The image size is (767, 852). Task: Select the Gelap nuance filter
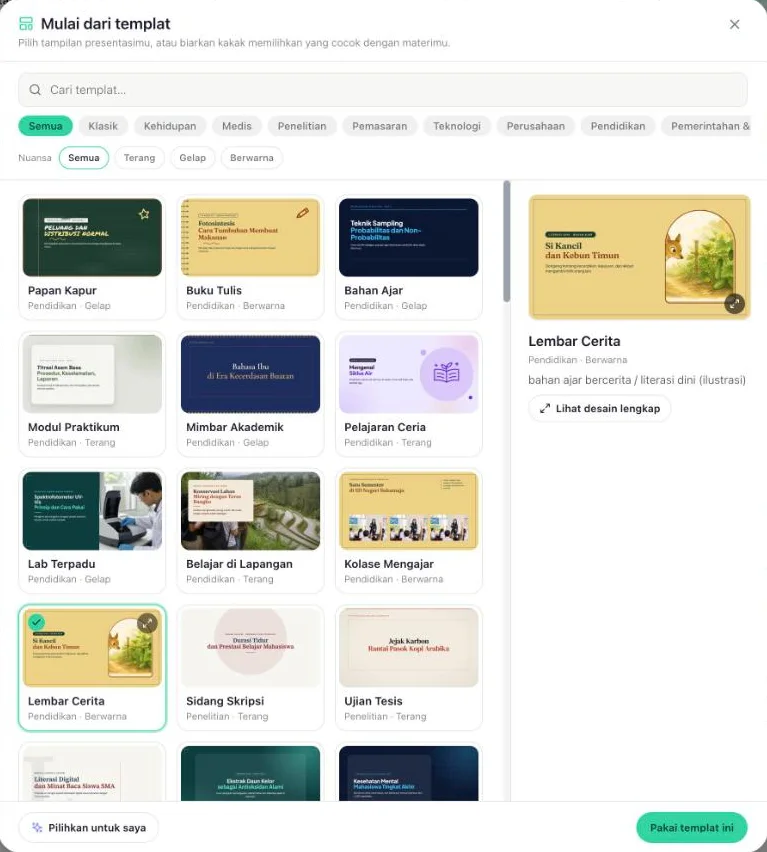(192, 158)
